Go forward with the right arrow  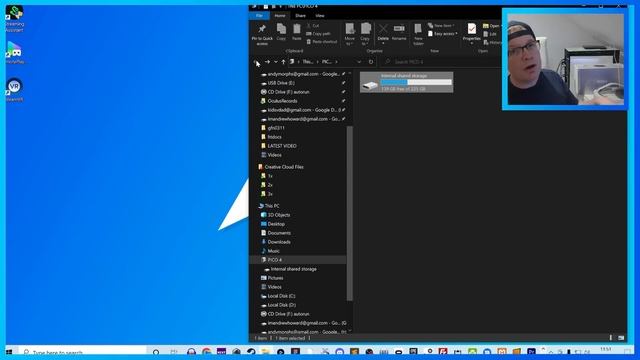[x=267, y=62]
